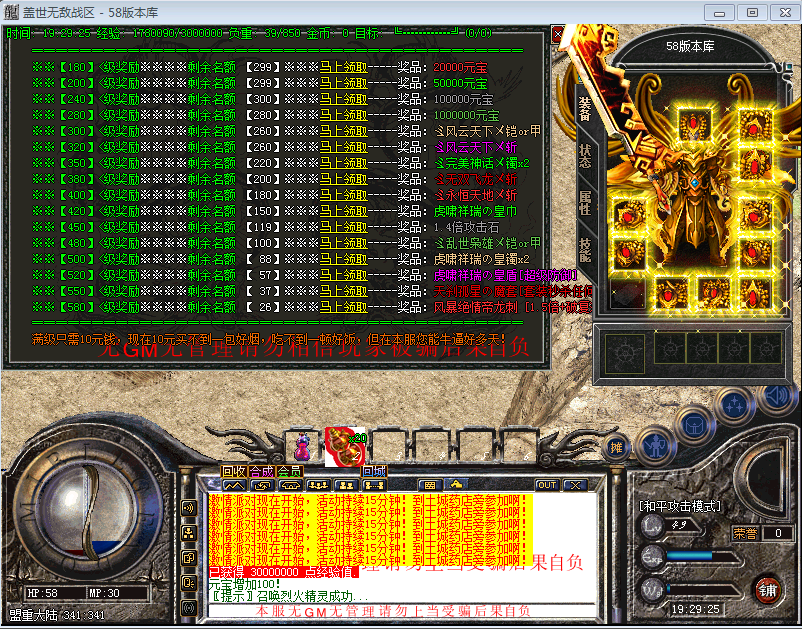Click 马上领取 on the 550级 row
Screen dimensions: 802x629
pos(344,291)
